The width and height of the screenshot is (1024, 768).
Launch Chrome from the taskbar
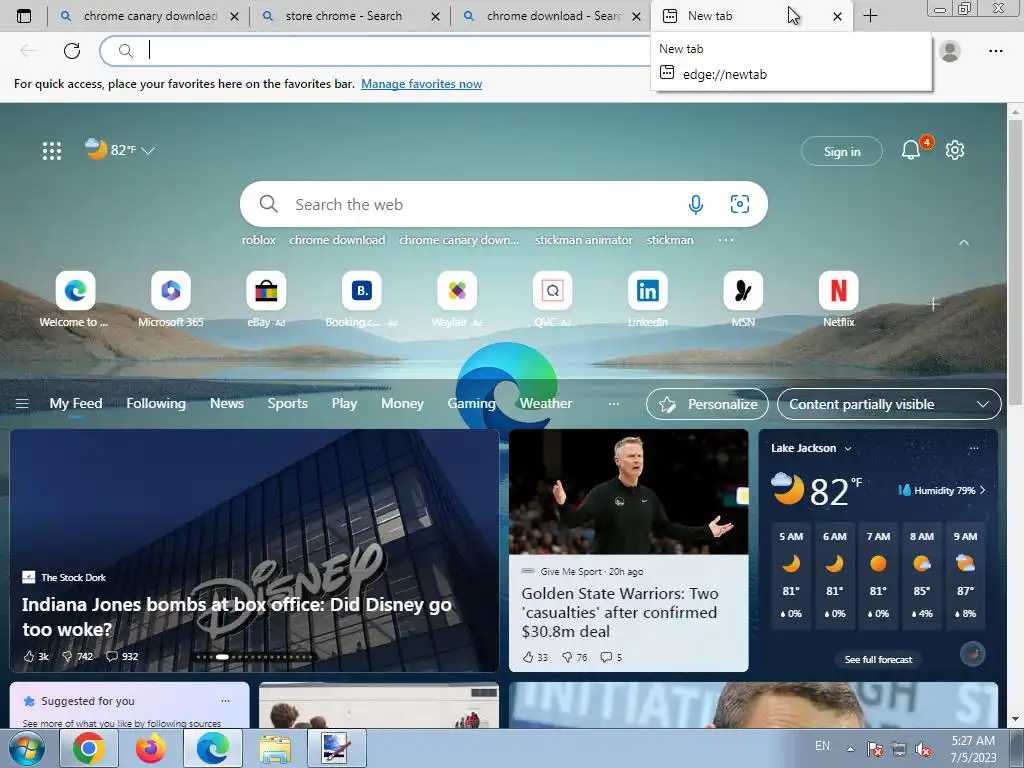pyautogui.click(x=89, y=748)
